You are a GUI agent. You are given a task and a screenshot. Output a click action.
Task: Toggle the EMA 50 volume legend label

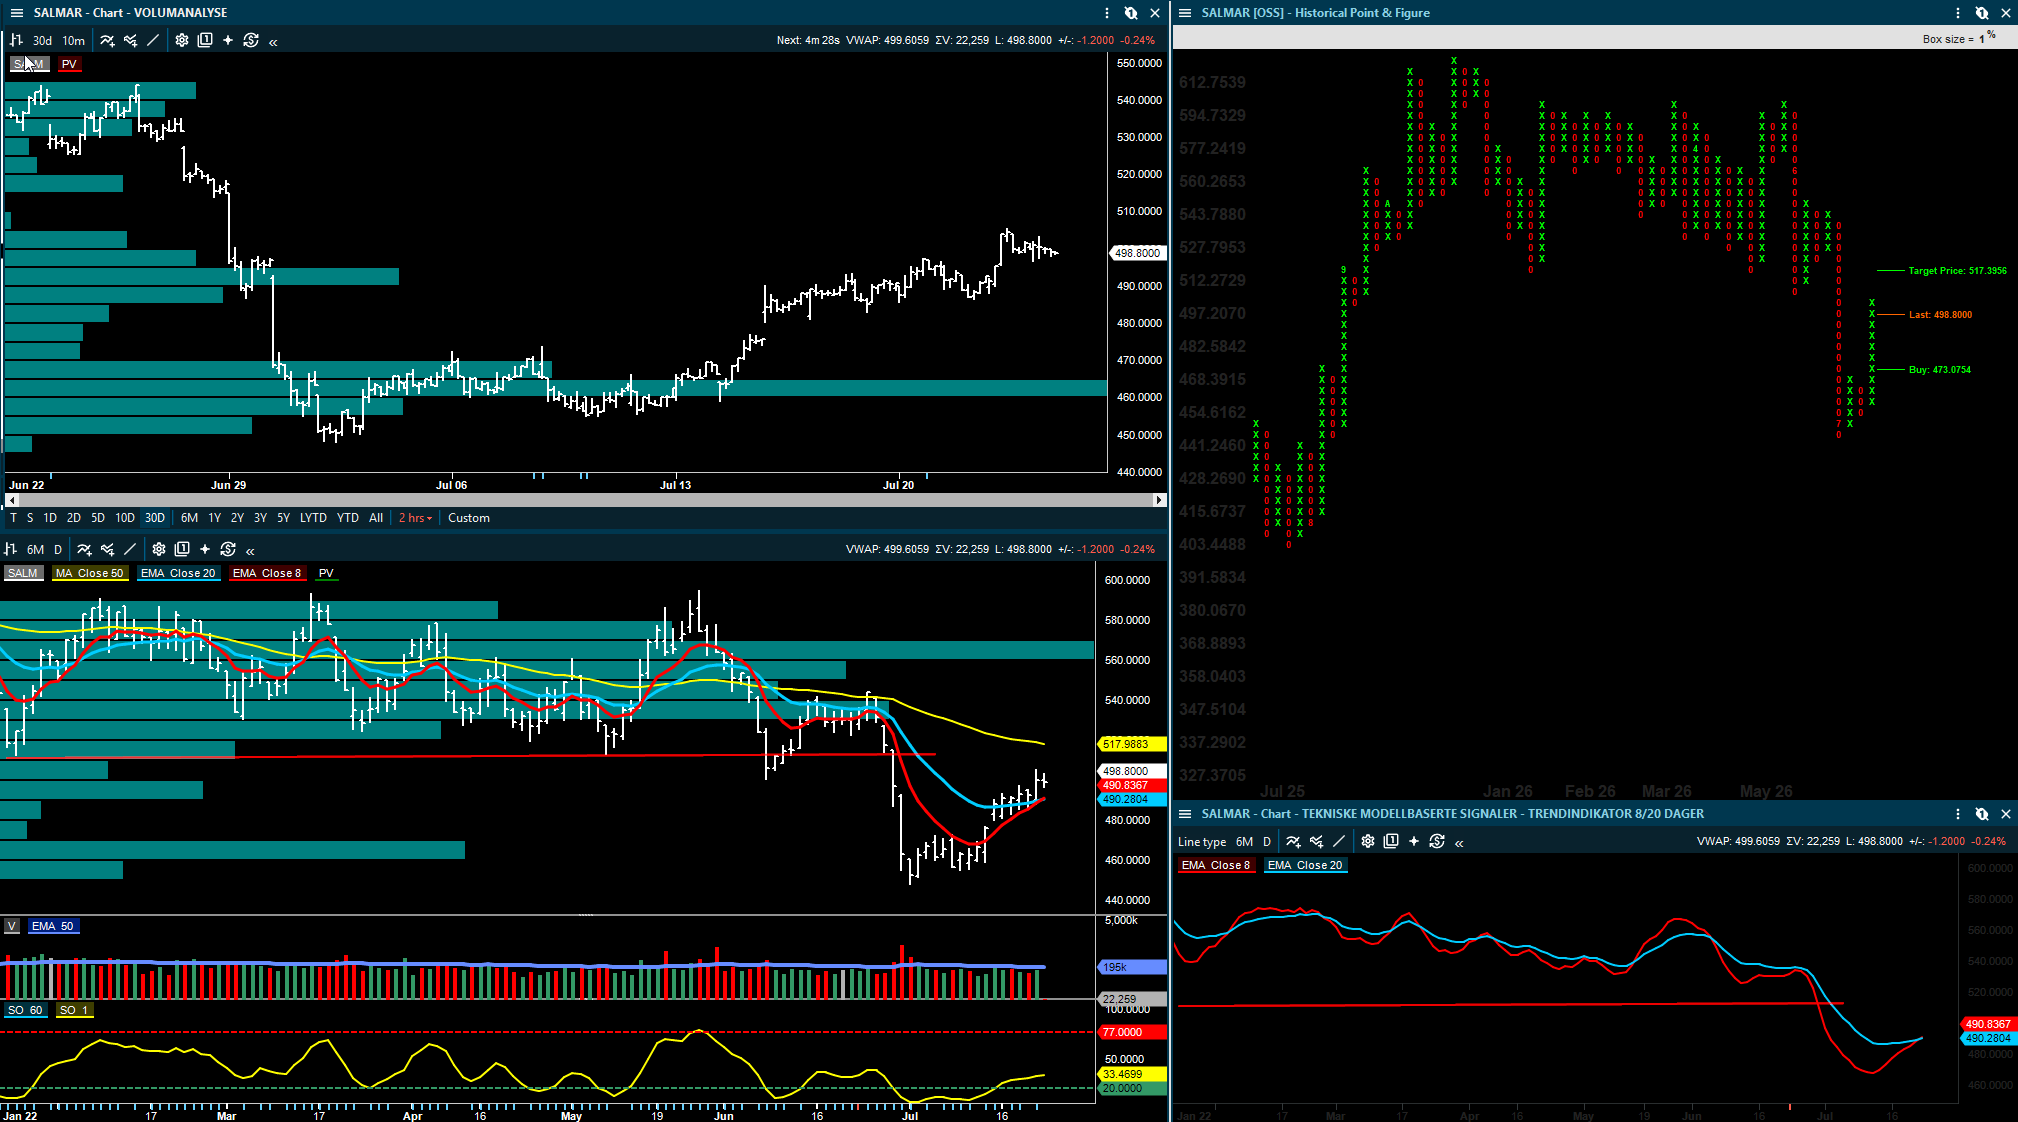53,926
